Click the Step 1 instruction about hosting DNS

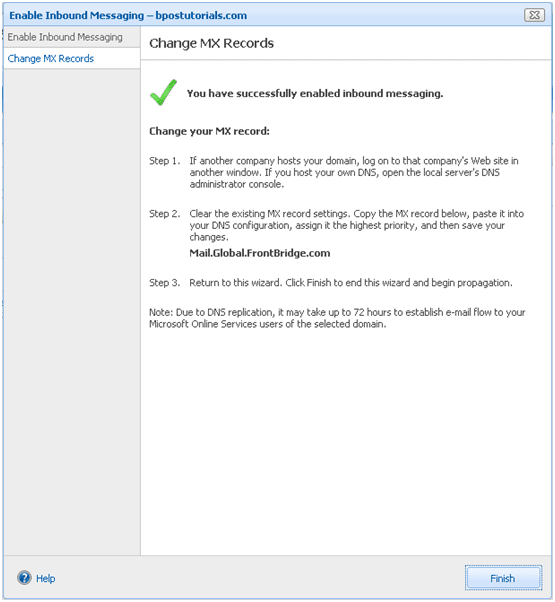point(354,172)
